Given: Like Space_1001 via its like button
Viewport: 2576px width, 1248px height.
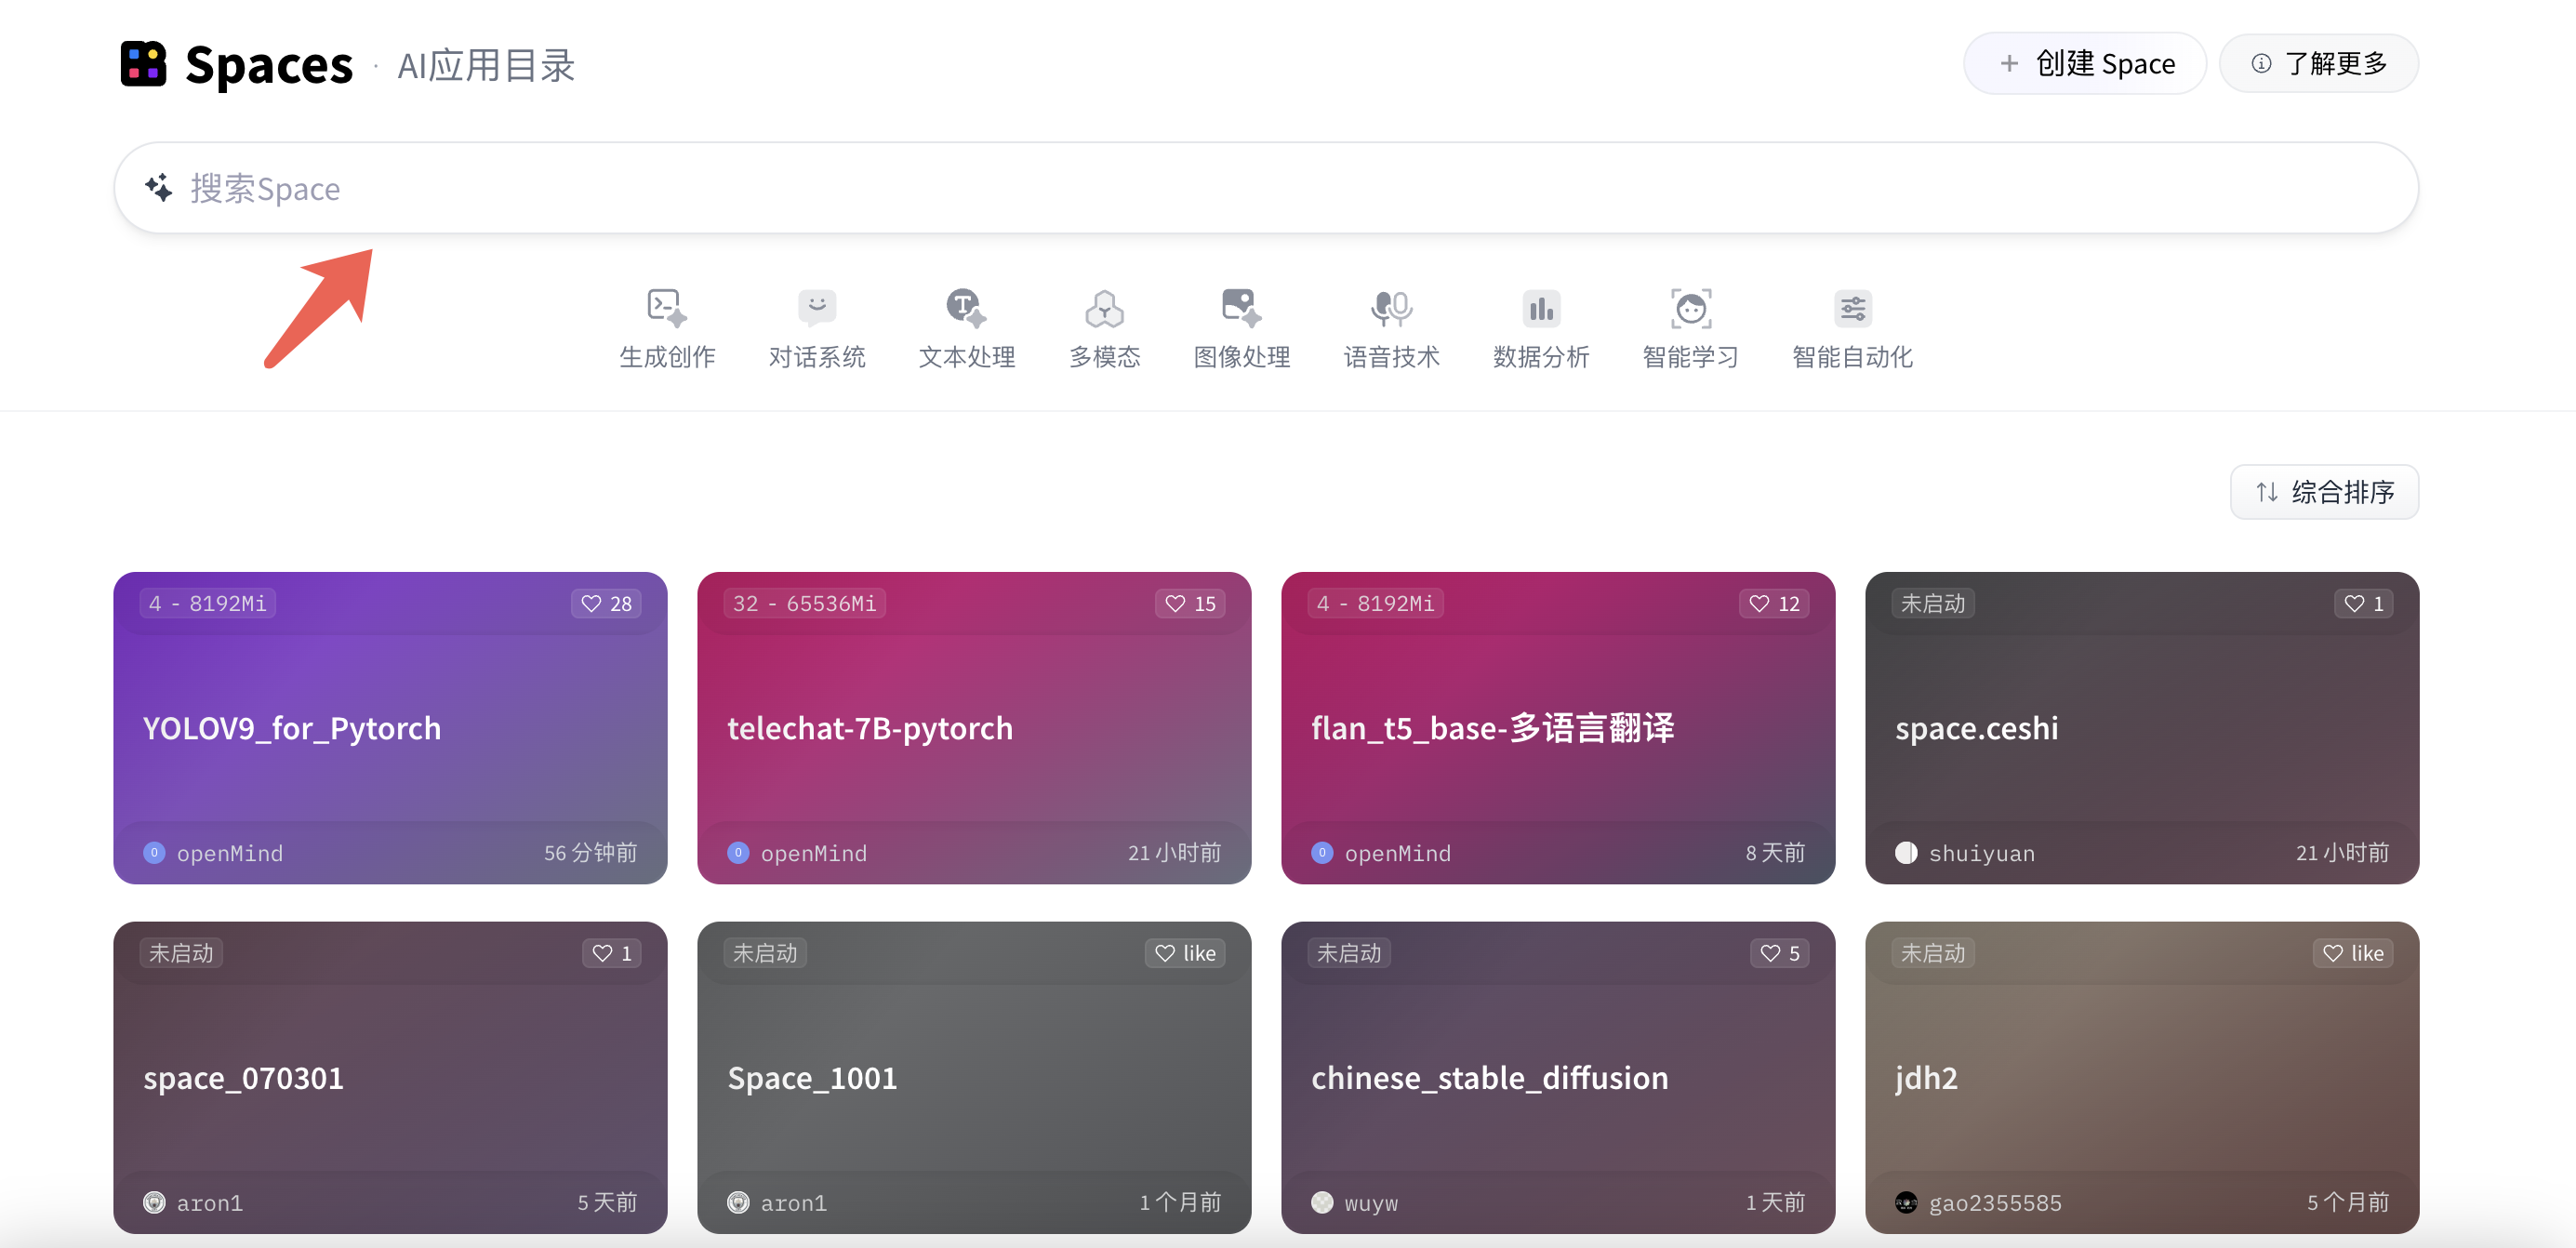Looking at the screenshot, I should point(1185,953).
